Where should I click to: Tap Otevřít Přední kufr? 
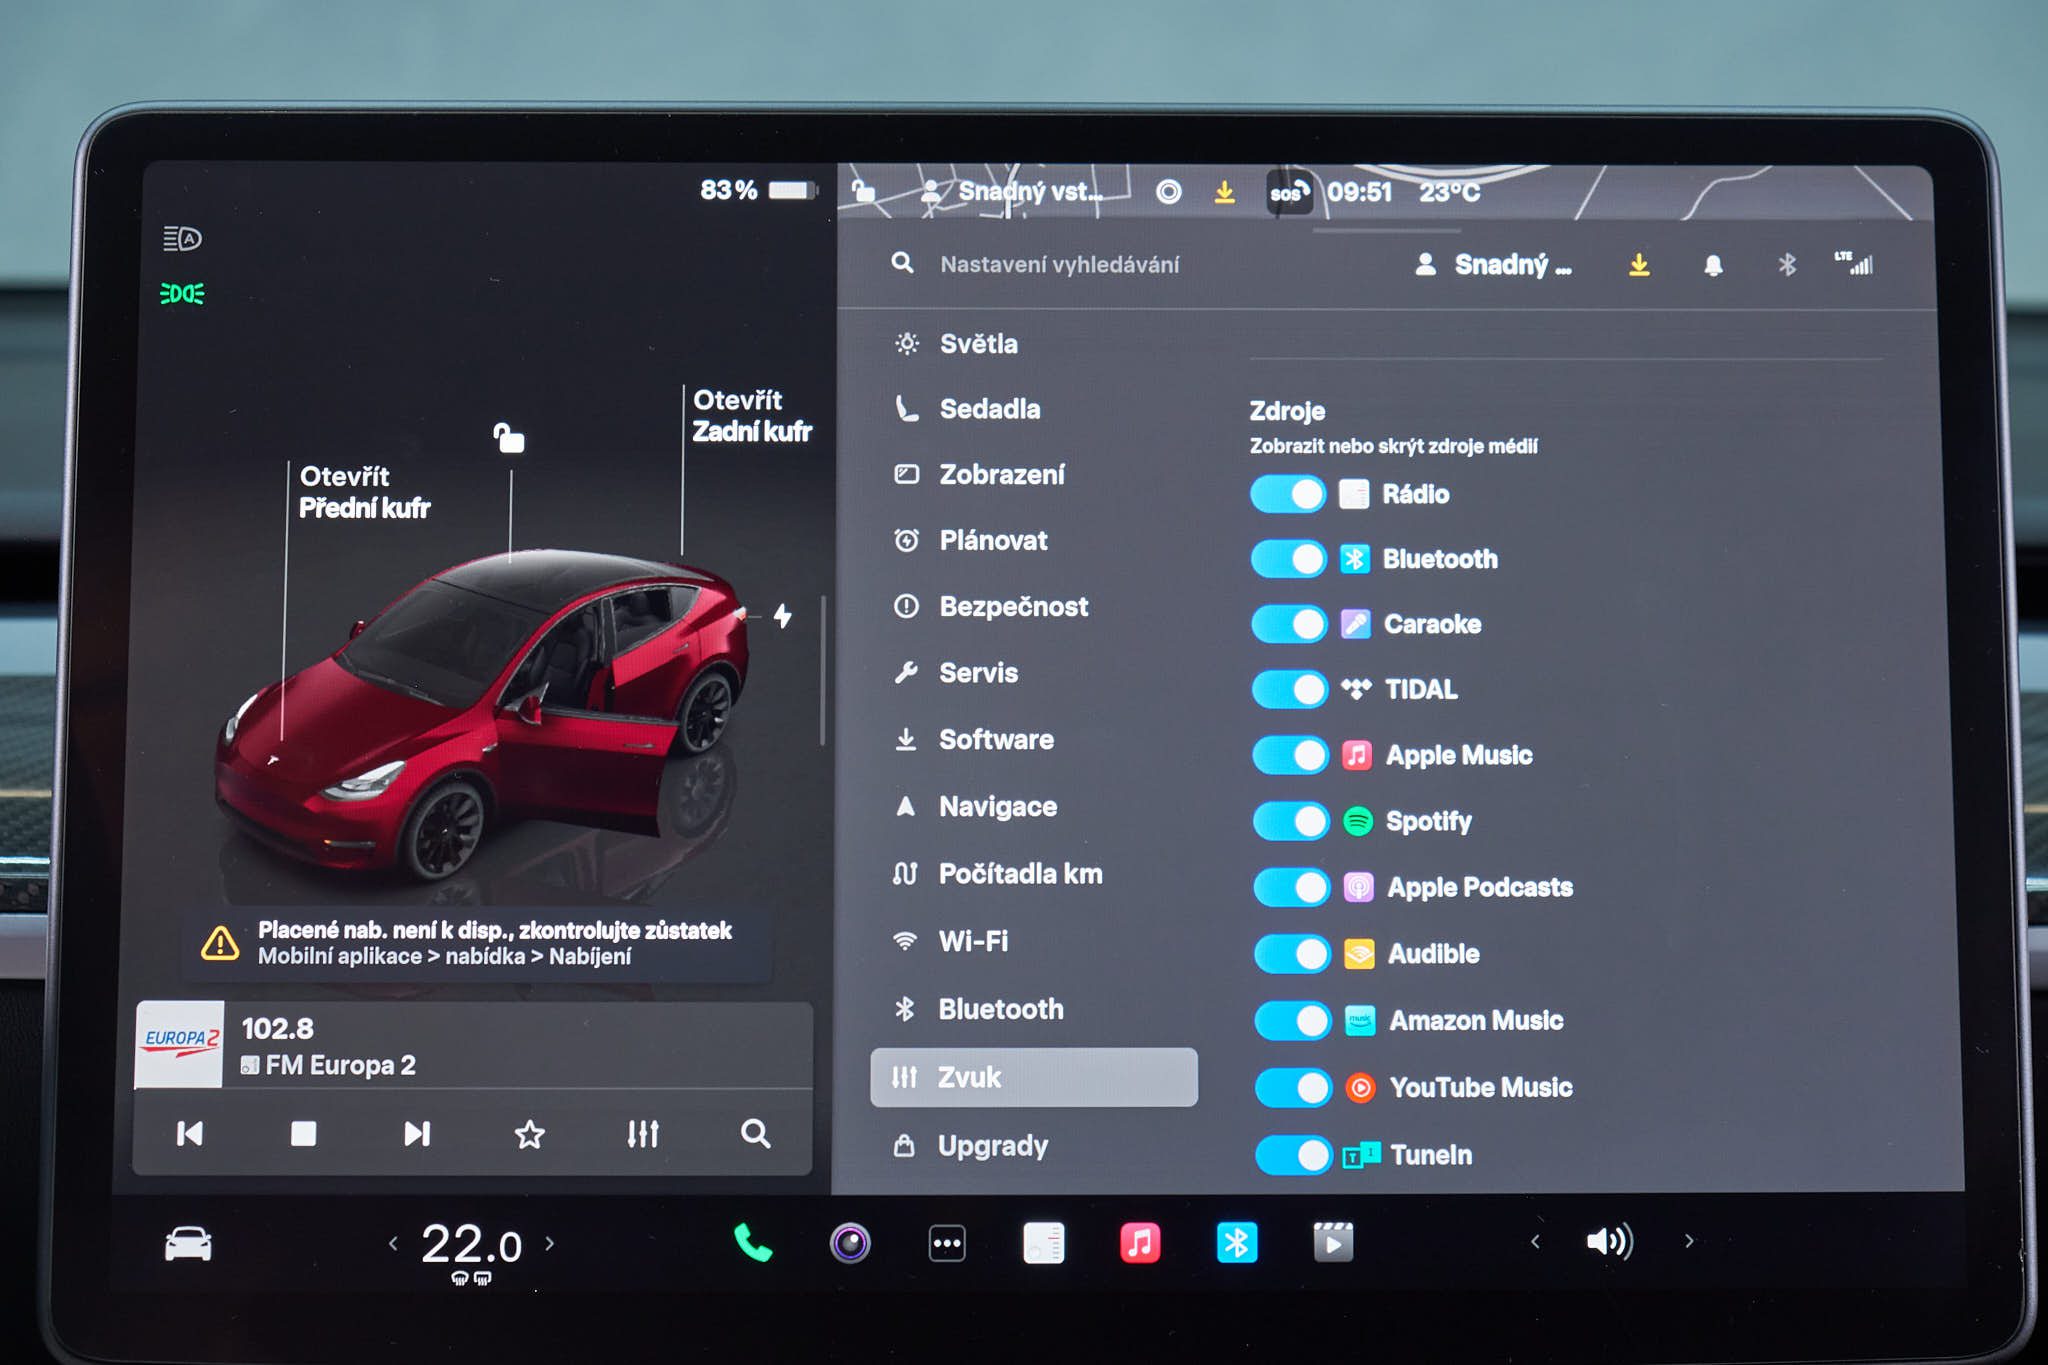(x=364, y=492)
